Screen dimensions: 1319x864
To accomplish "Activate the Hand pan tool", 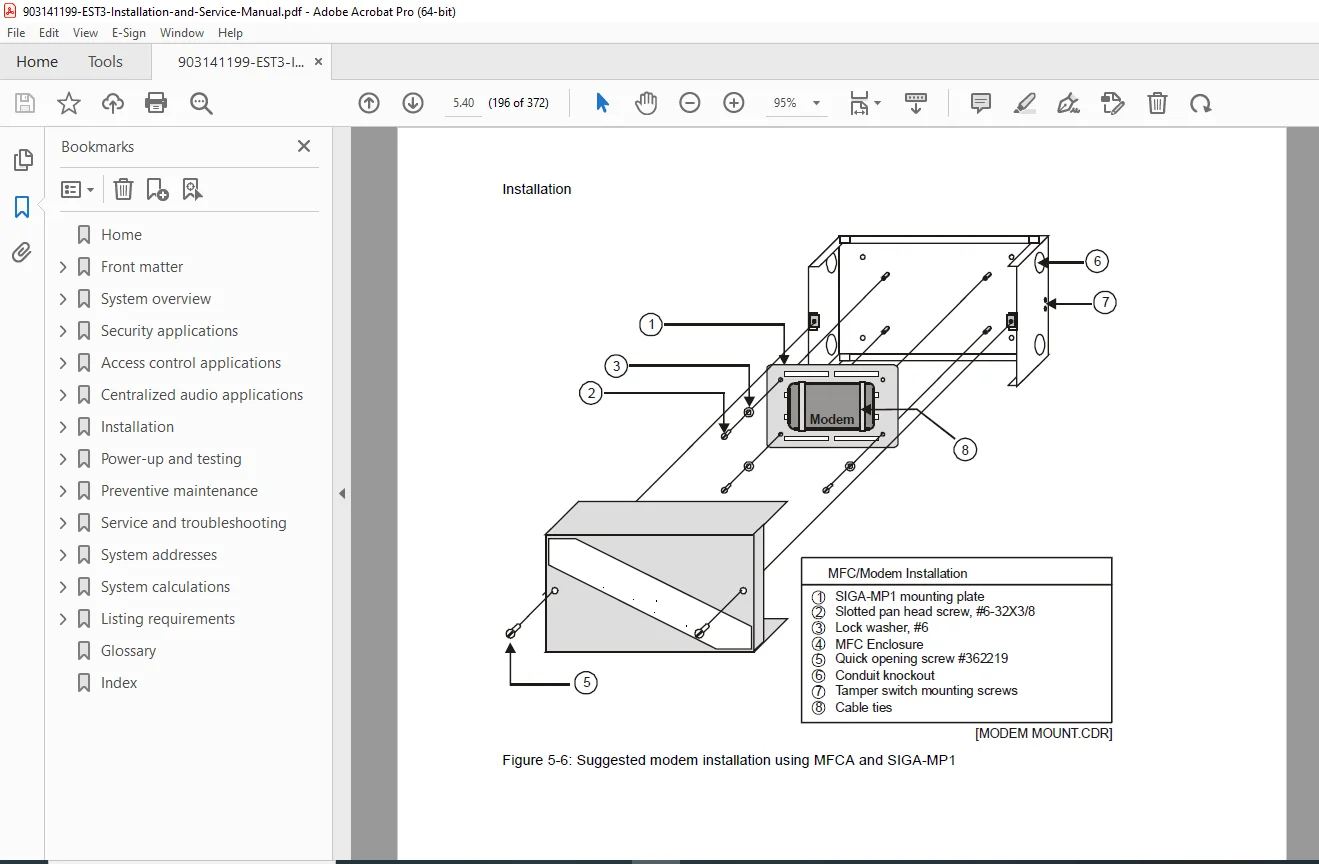I will coord(646,103).
